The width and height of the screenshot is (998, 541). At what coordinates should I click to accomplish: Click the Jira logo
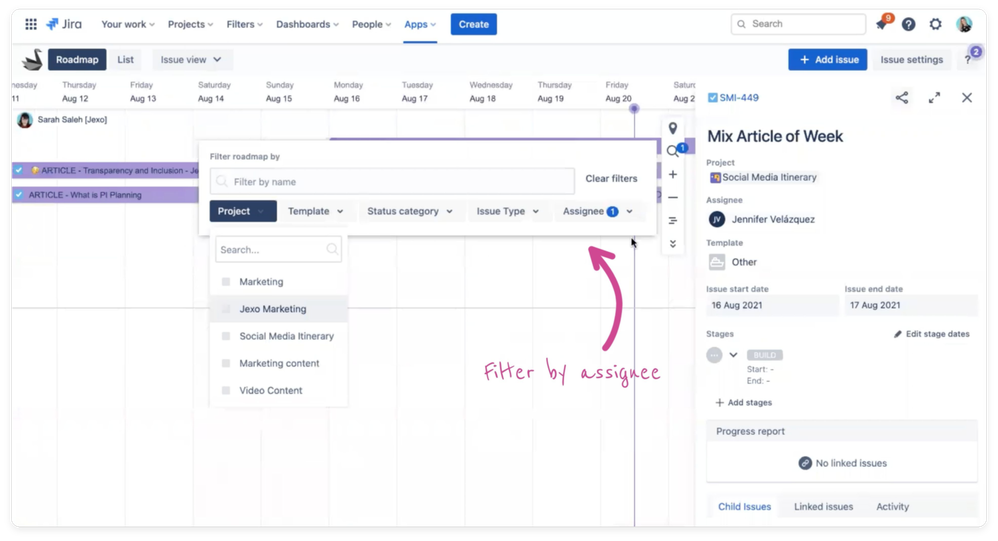pyautogui.click(x=64, y=24)
